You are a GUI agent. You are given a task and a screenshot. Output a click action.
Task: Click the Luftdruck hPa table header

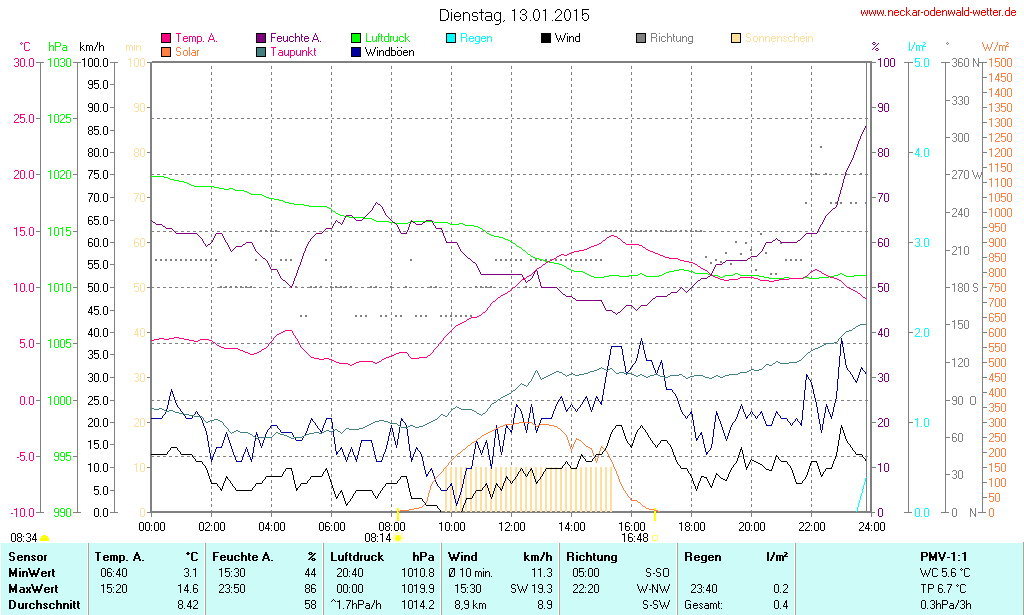coord(382,556)
